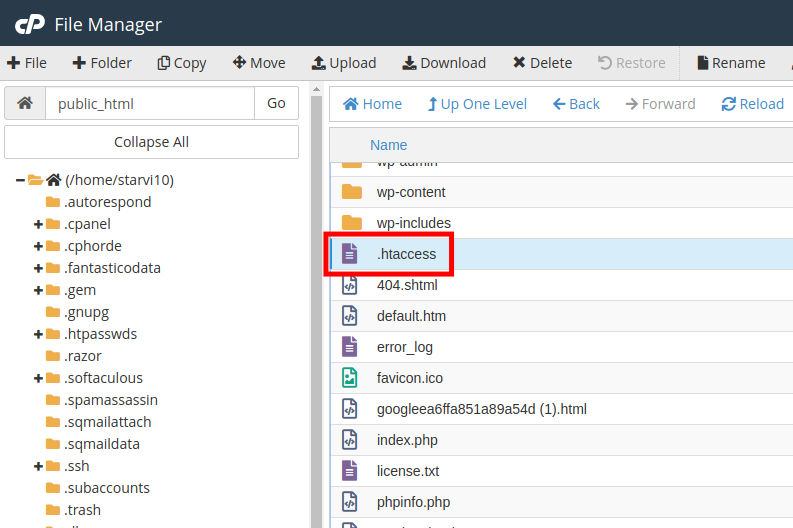Go to Home in navigation bar
Image resolution: width=793 pixels, height=528 pixels.
click(372, 104)
